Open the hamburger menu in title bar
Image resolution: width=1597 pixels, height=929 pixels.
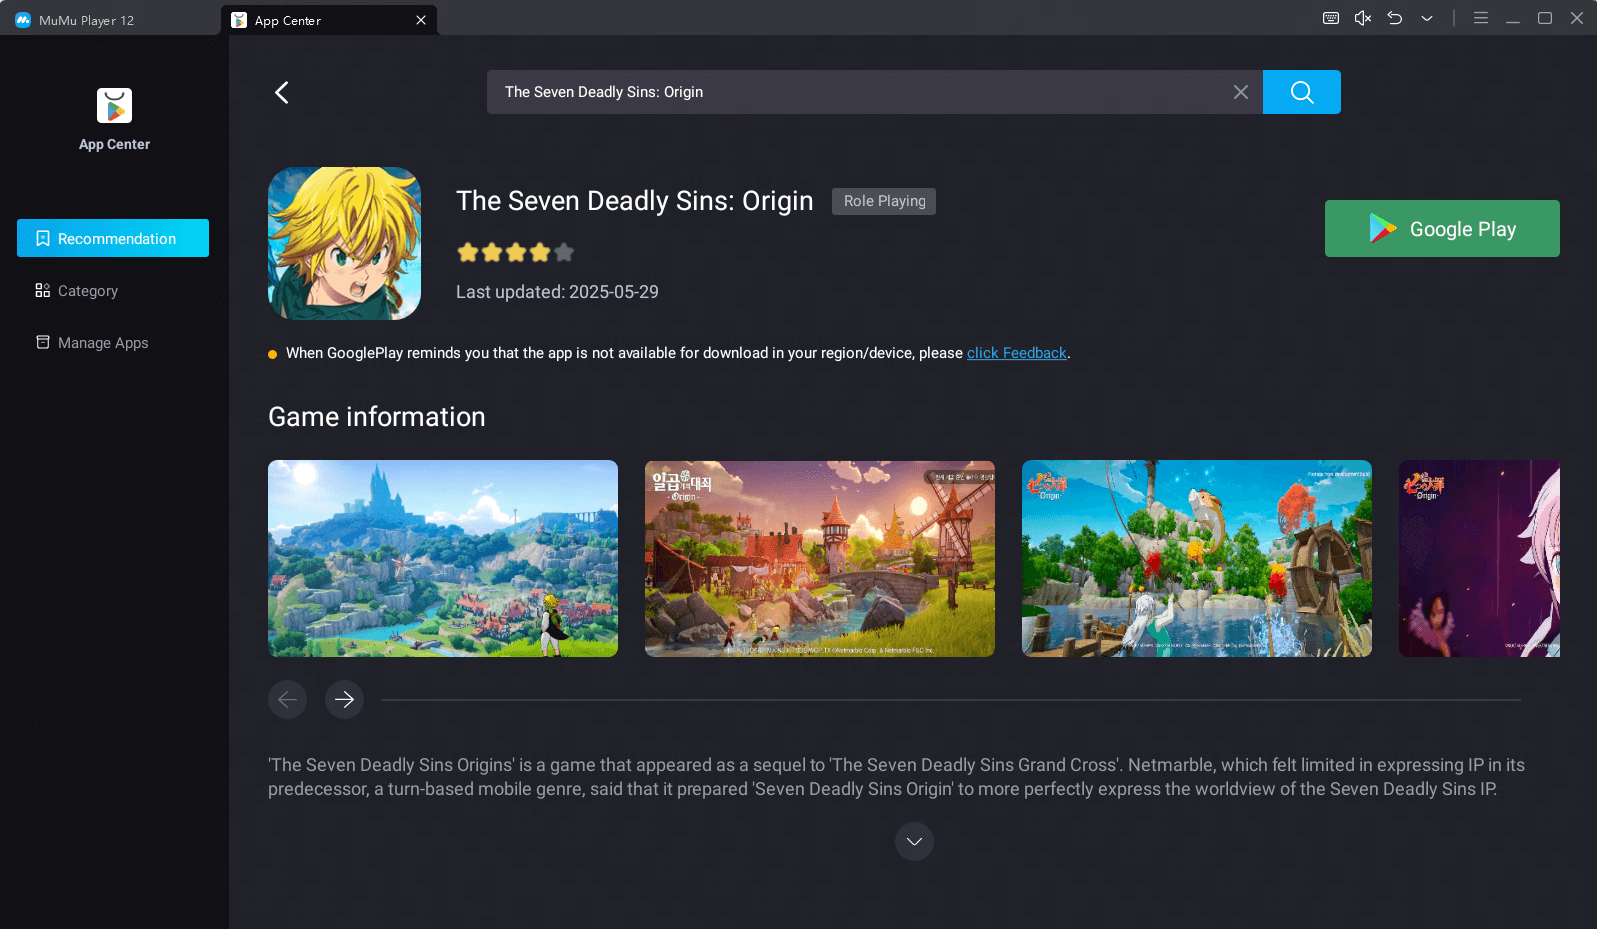[1480, 18]
